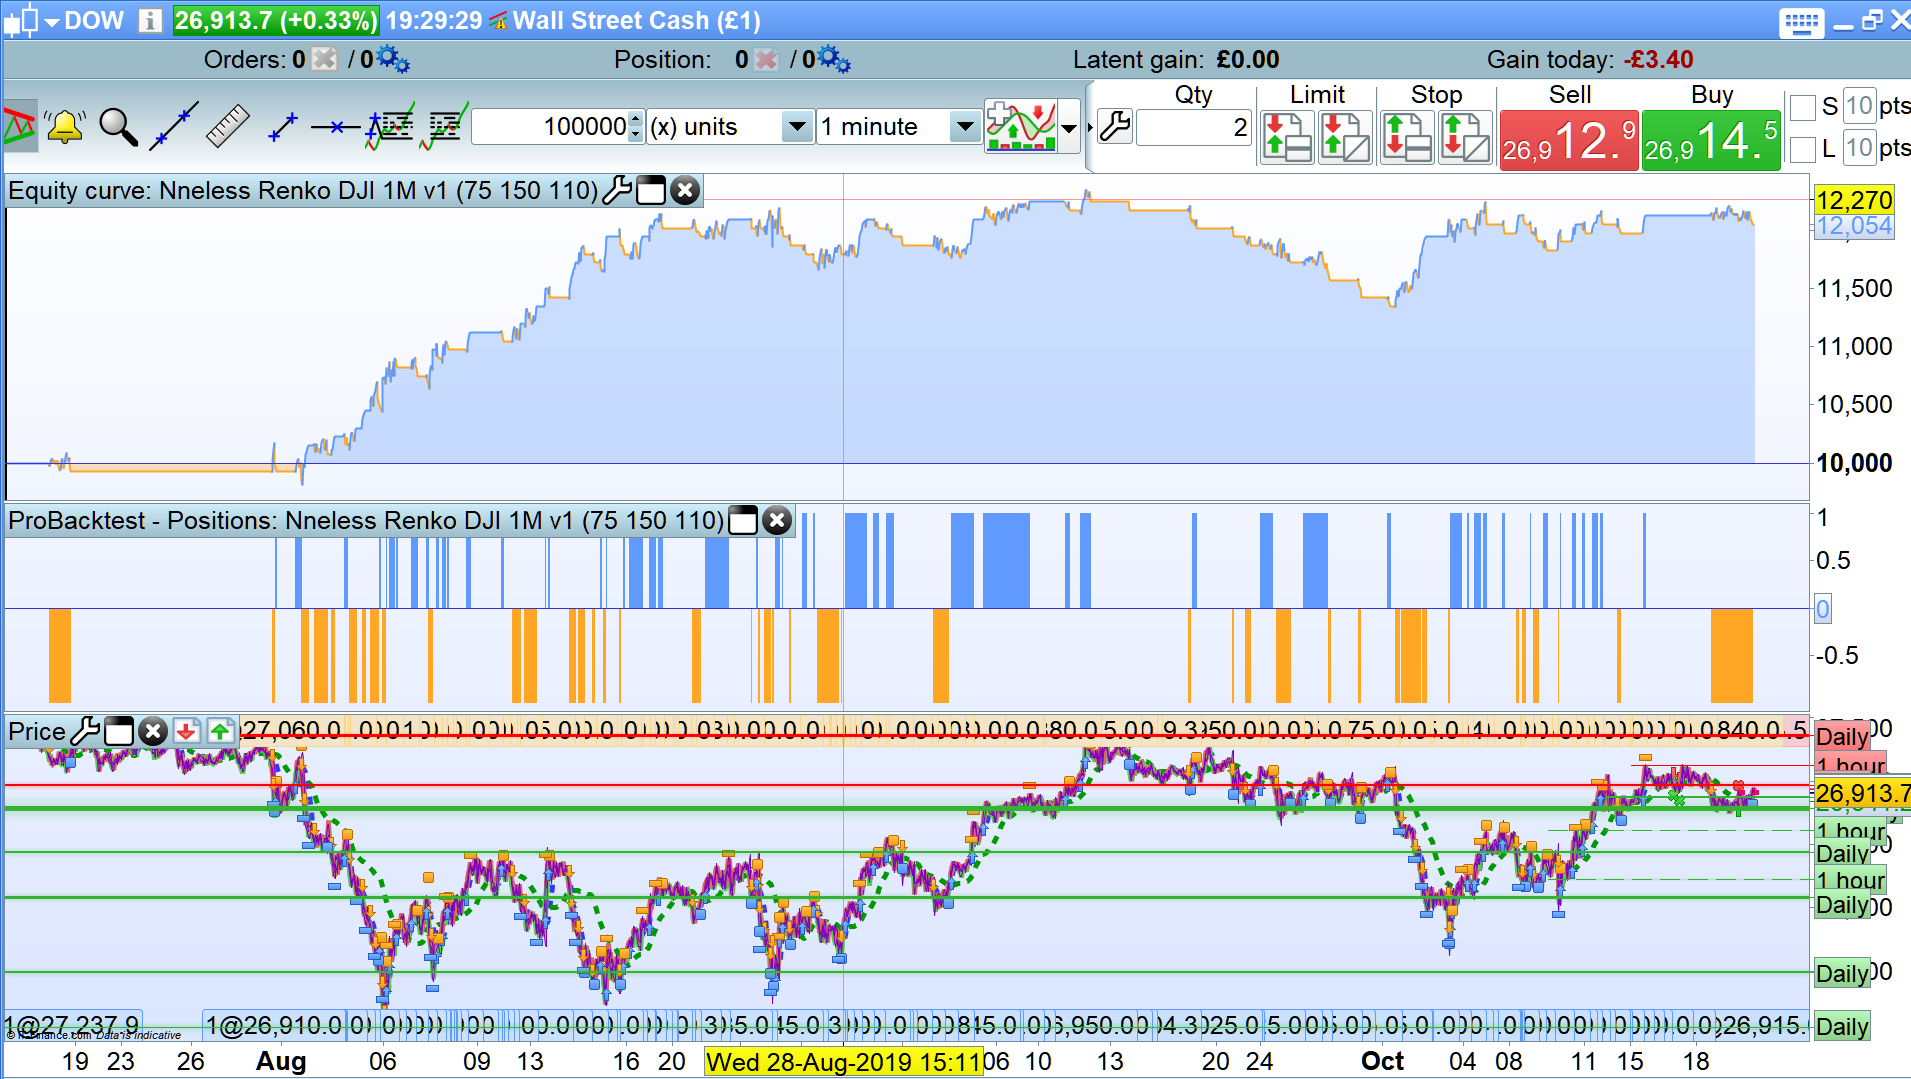Maximize the Equity curve panel
The image size is (1911, 1079).
[651, 190]
